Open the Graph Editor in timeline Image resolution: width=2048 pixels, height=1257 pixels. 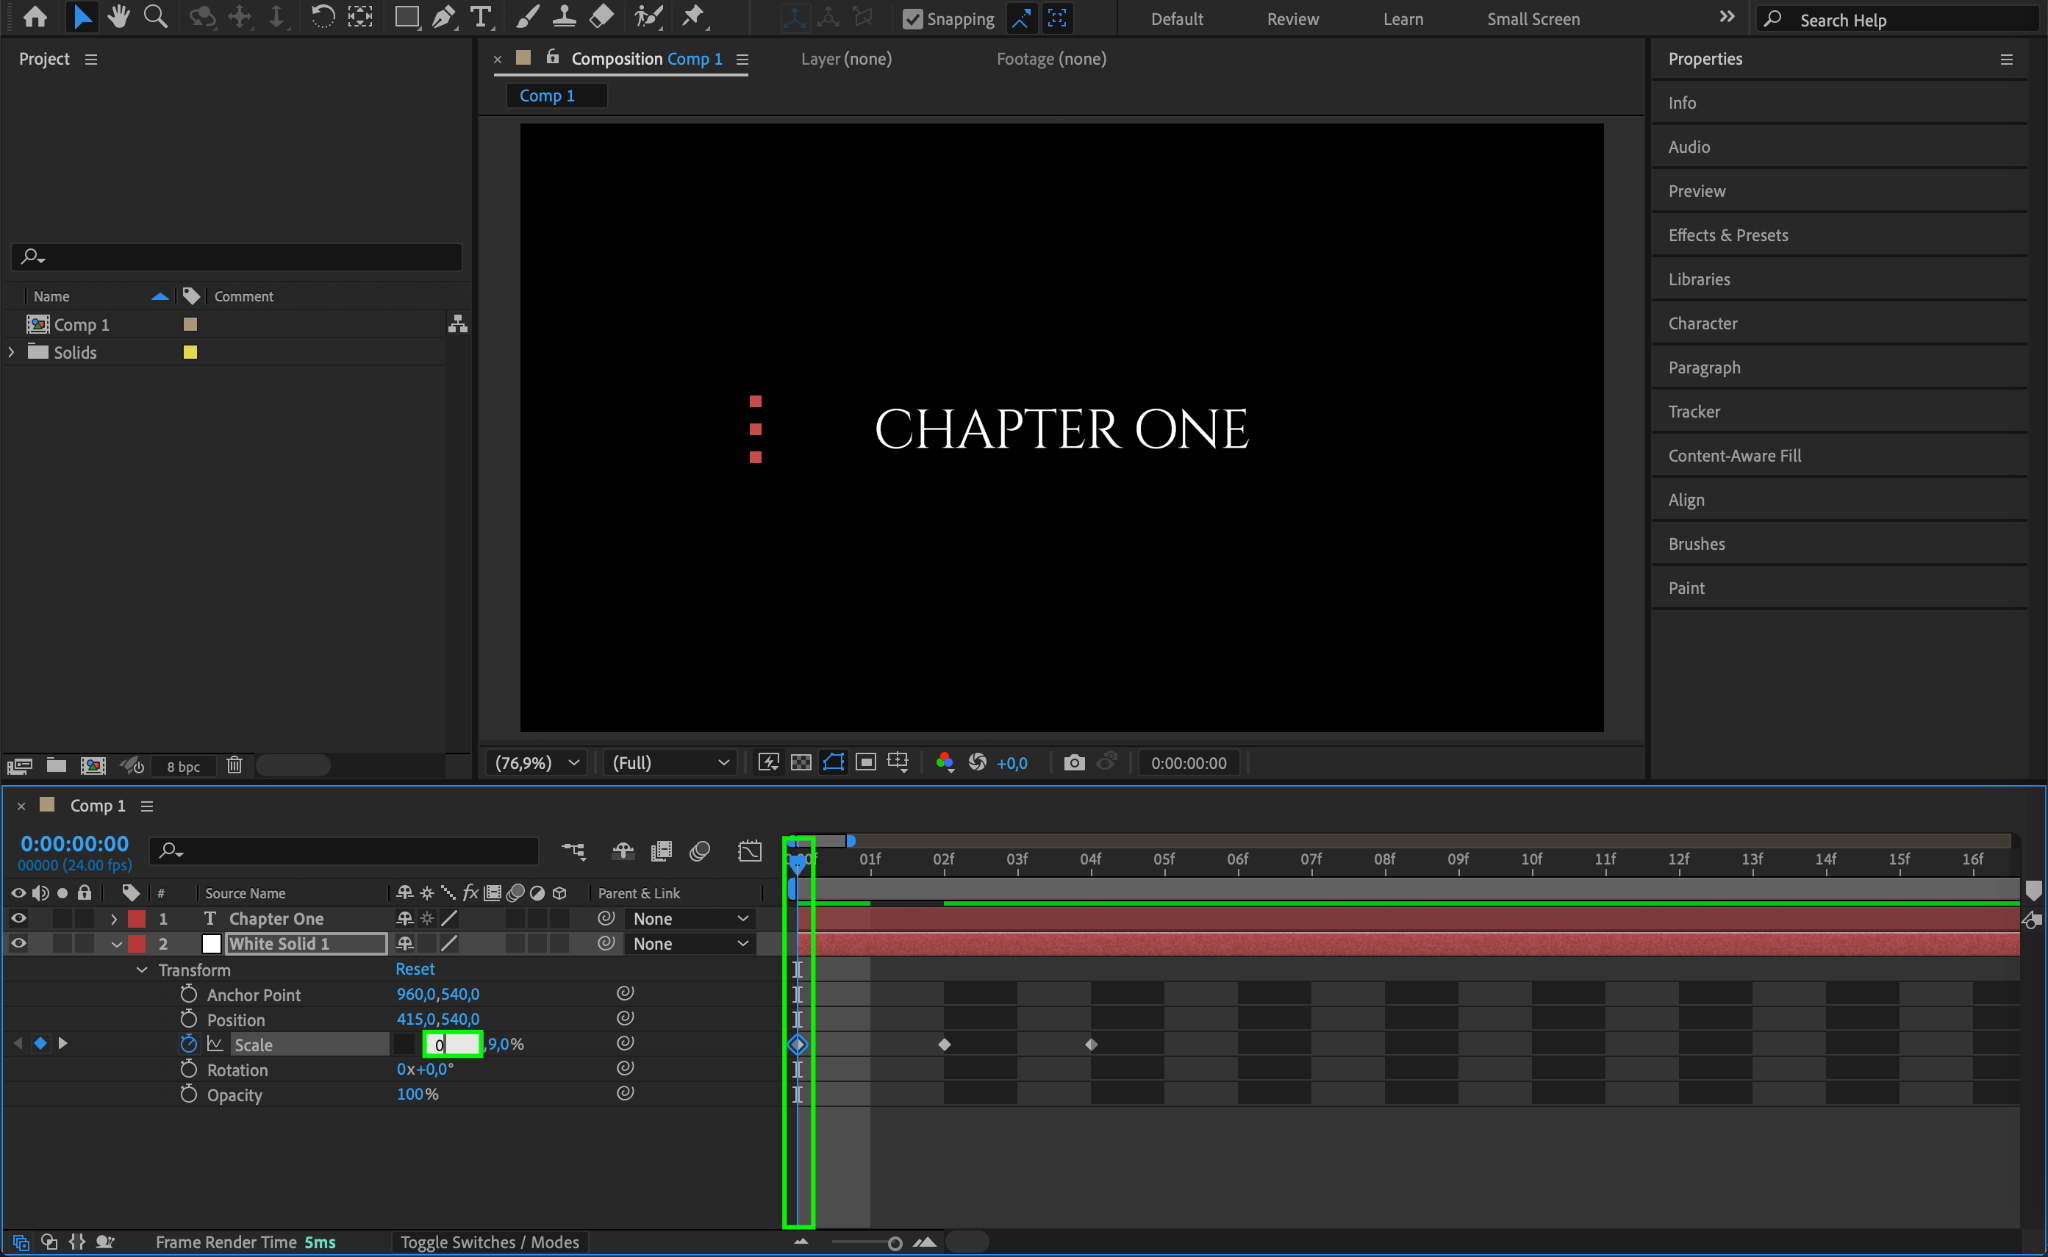[749, 851]
